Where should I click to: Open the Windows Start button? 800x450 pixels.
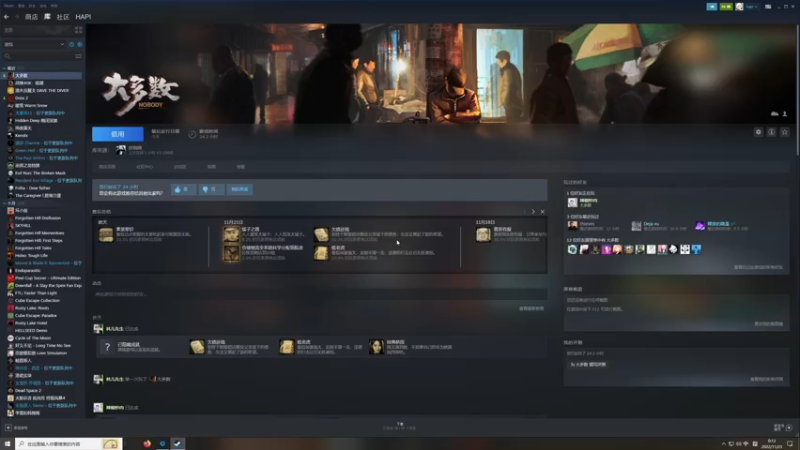pos(7,444)
